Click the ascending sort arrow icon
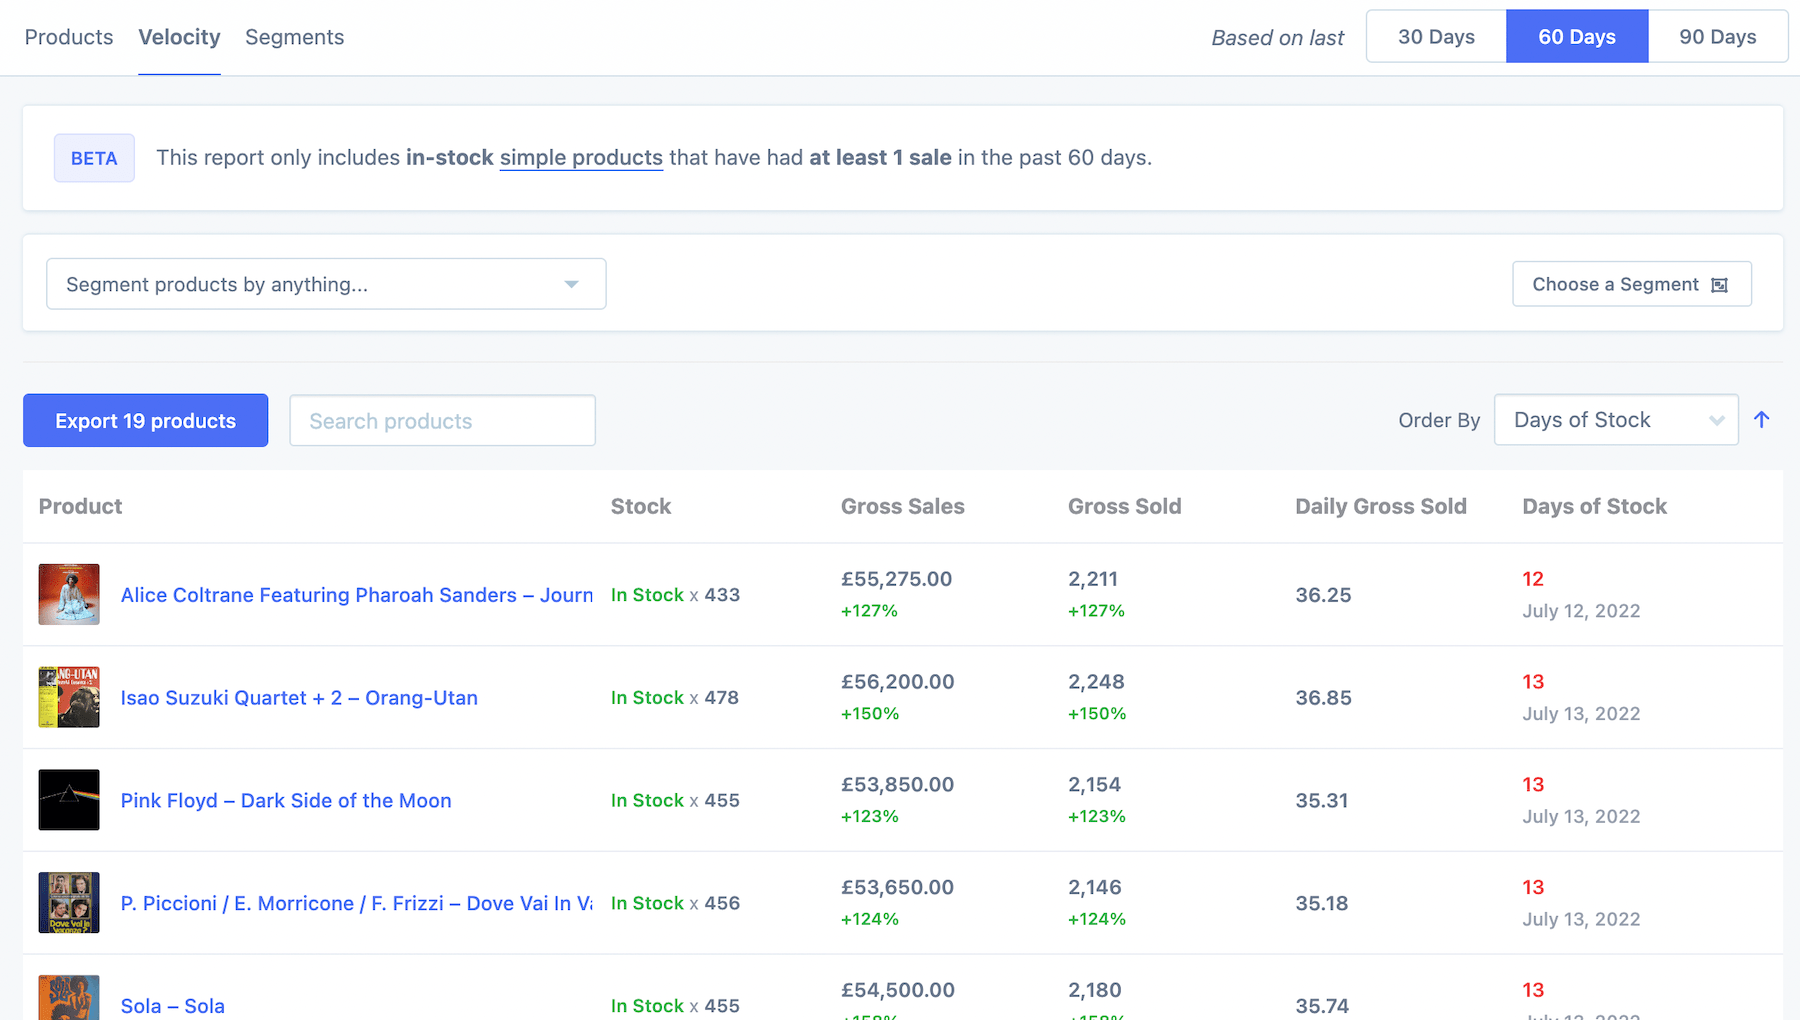Image resolution: width=1800 pixels, height=1020 pixels. (1762, 420)
